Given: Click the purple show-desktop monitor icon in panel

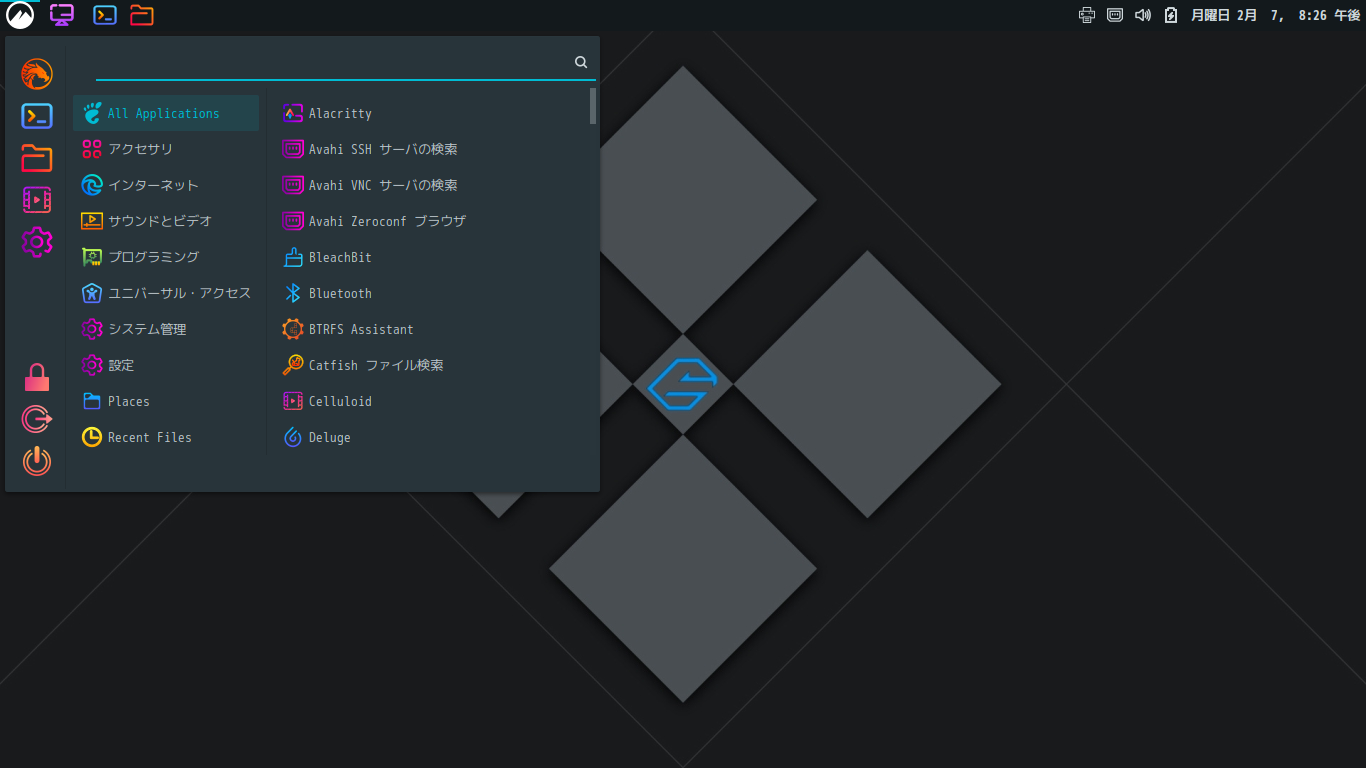Looking at the screenshot, I should point(62,15).
